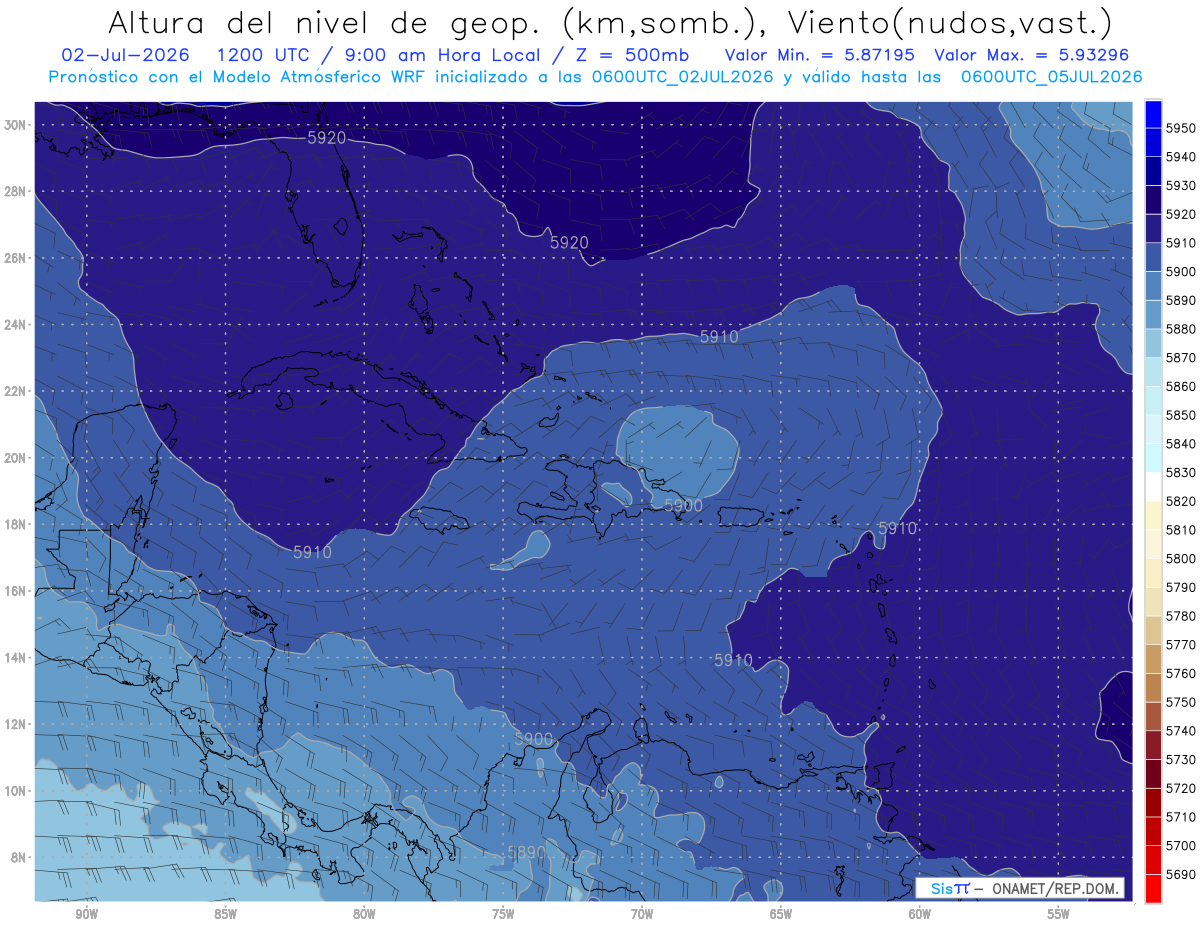Click the level label 'Z = 500mb'

coord(627,55)
